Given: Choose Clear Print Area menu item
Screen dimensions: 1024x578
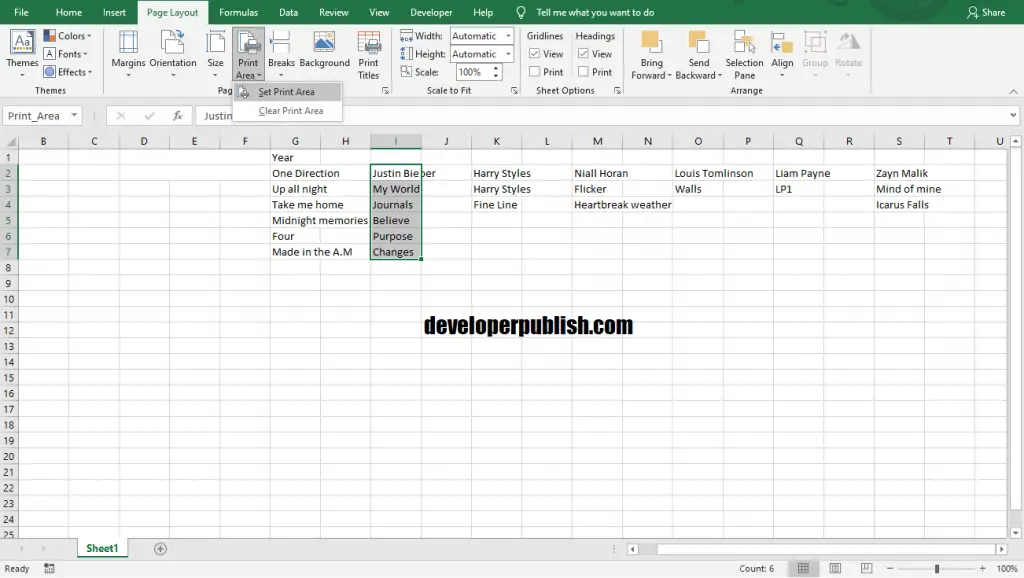Looking at the screenshot, I should [287, 111].
